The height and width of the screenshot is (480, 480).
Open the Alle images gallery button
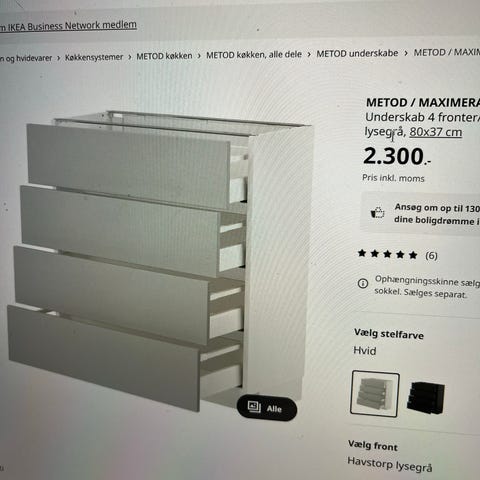click(267, 407)
